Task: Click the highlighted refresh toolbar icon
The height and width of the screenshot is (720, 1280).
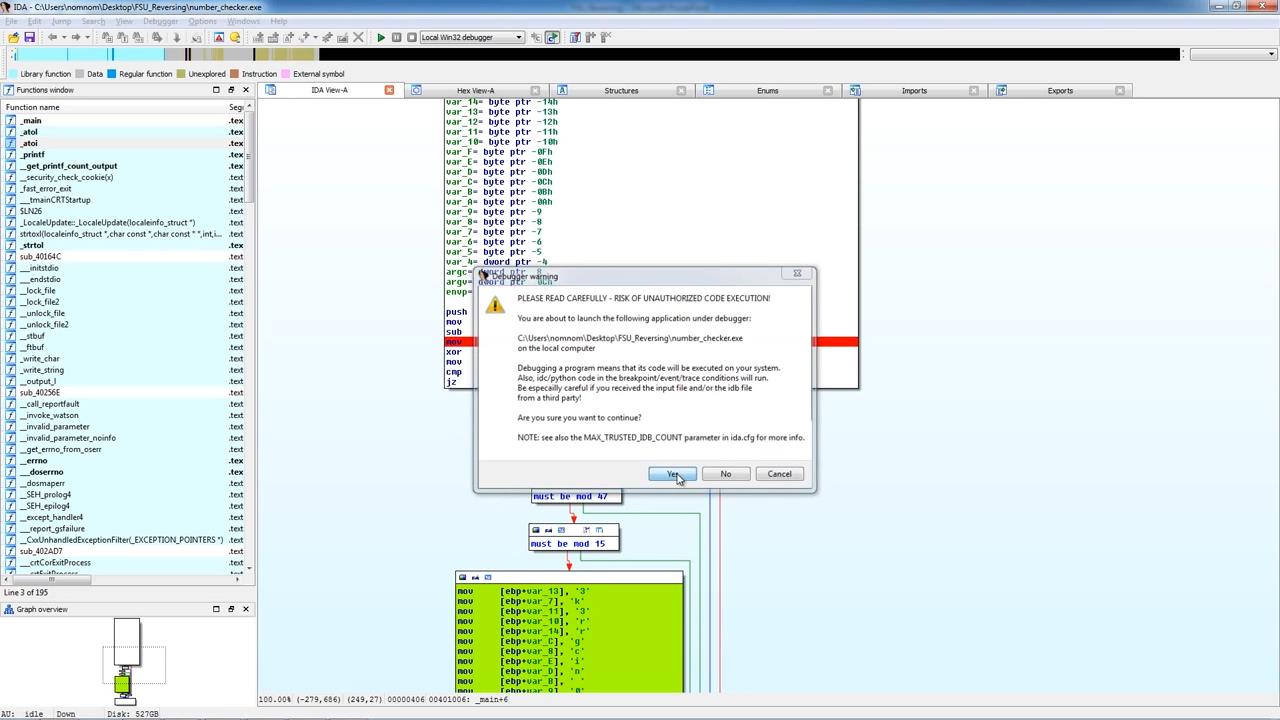Action: pyautogui.click(x=552, y=37)
